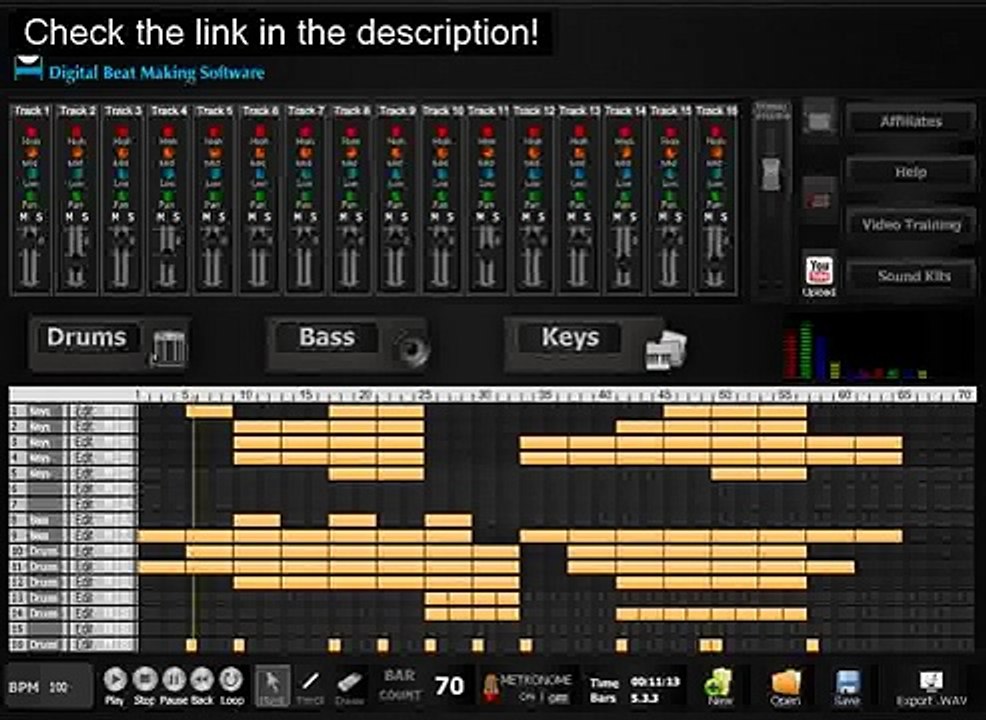This screenshot has height=720, width=986.
Task: Save project using the floppy icon
Action: (x=848, y=686)
